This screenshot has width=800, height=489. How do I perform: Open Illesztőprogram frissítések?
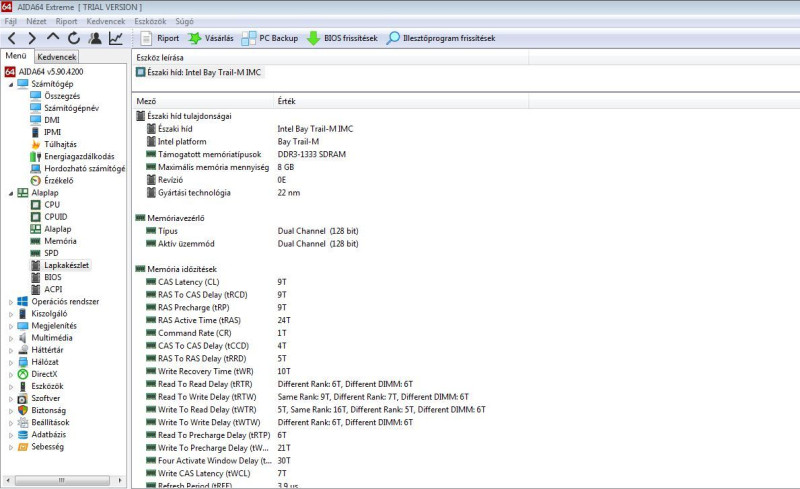441,38
